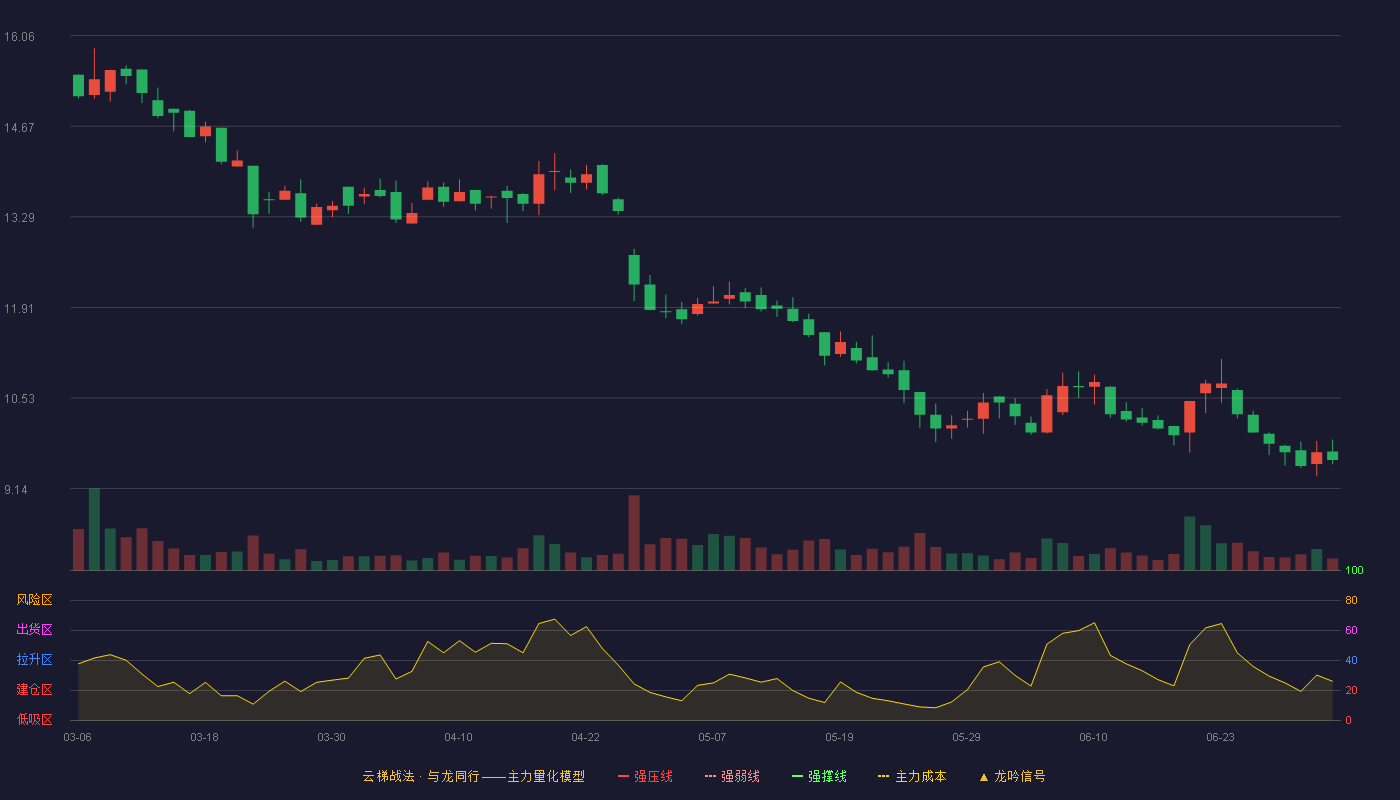Click the 04-10 date label
Image resolution: width=1400 pixels, height=800 pixels.
pyautogui.click(x=458, y=737)
